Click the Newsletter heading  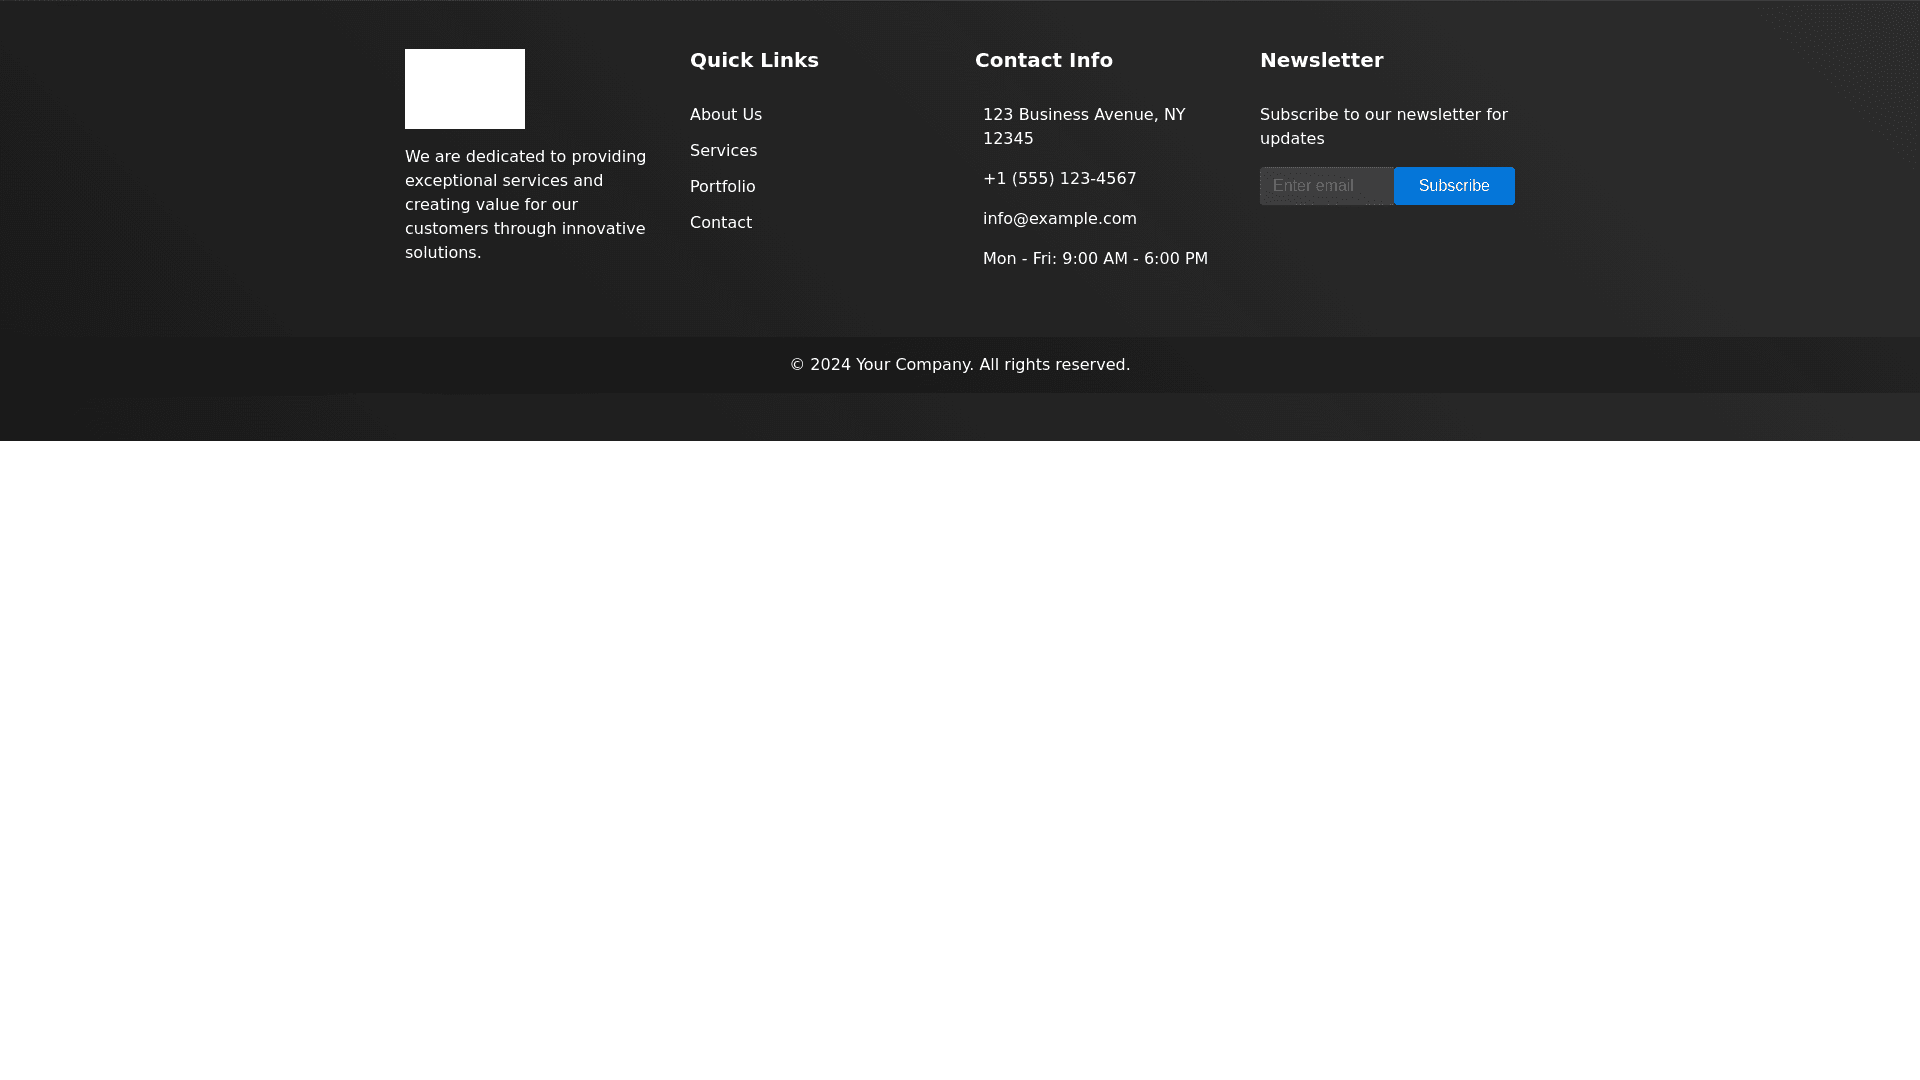tap(1320, 61)
